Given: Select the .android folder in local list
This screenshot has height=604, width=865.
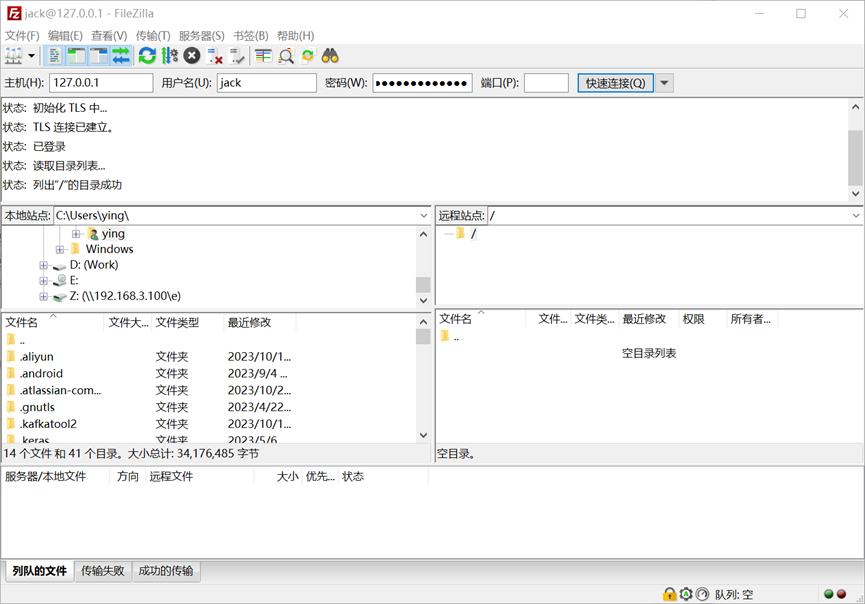Looking at the screenshot, I should pos(41,373).
